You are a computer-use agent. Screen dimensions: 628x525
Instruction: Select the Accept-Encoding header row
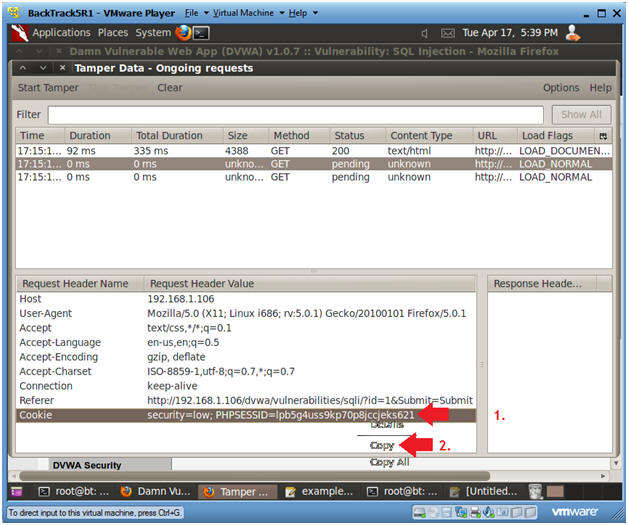pos(246,357)
